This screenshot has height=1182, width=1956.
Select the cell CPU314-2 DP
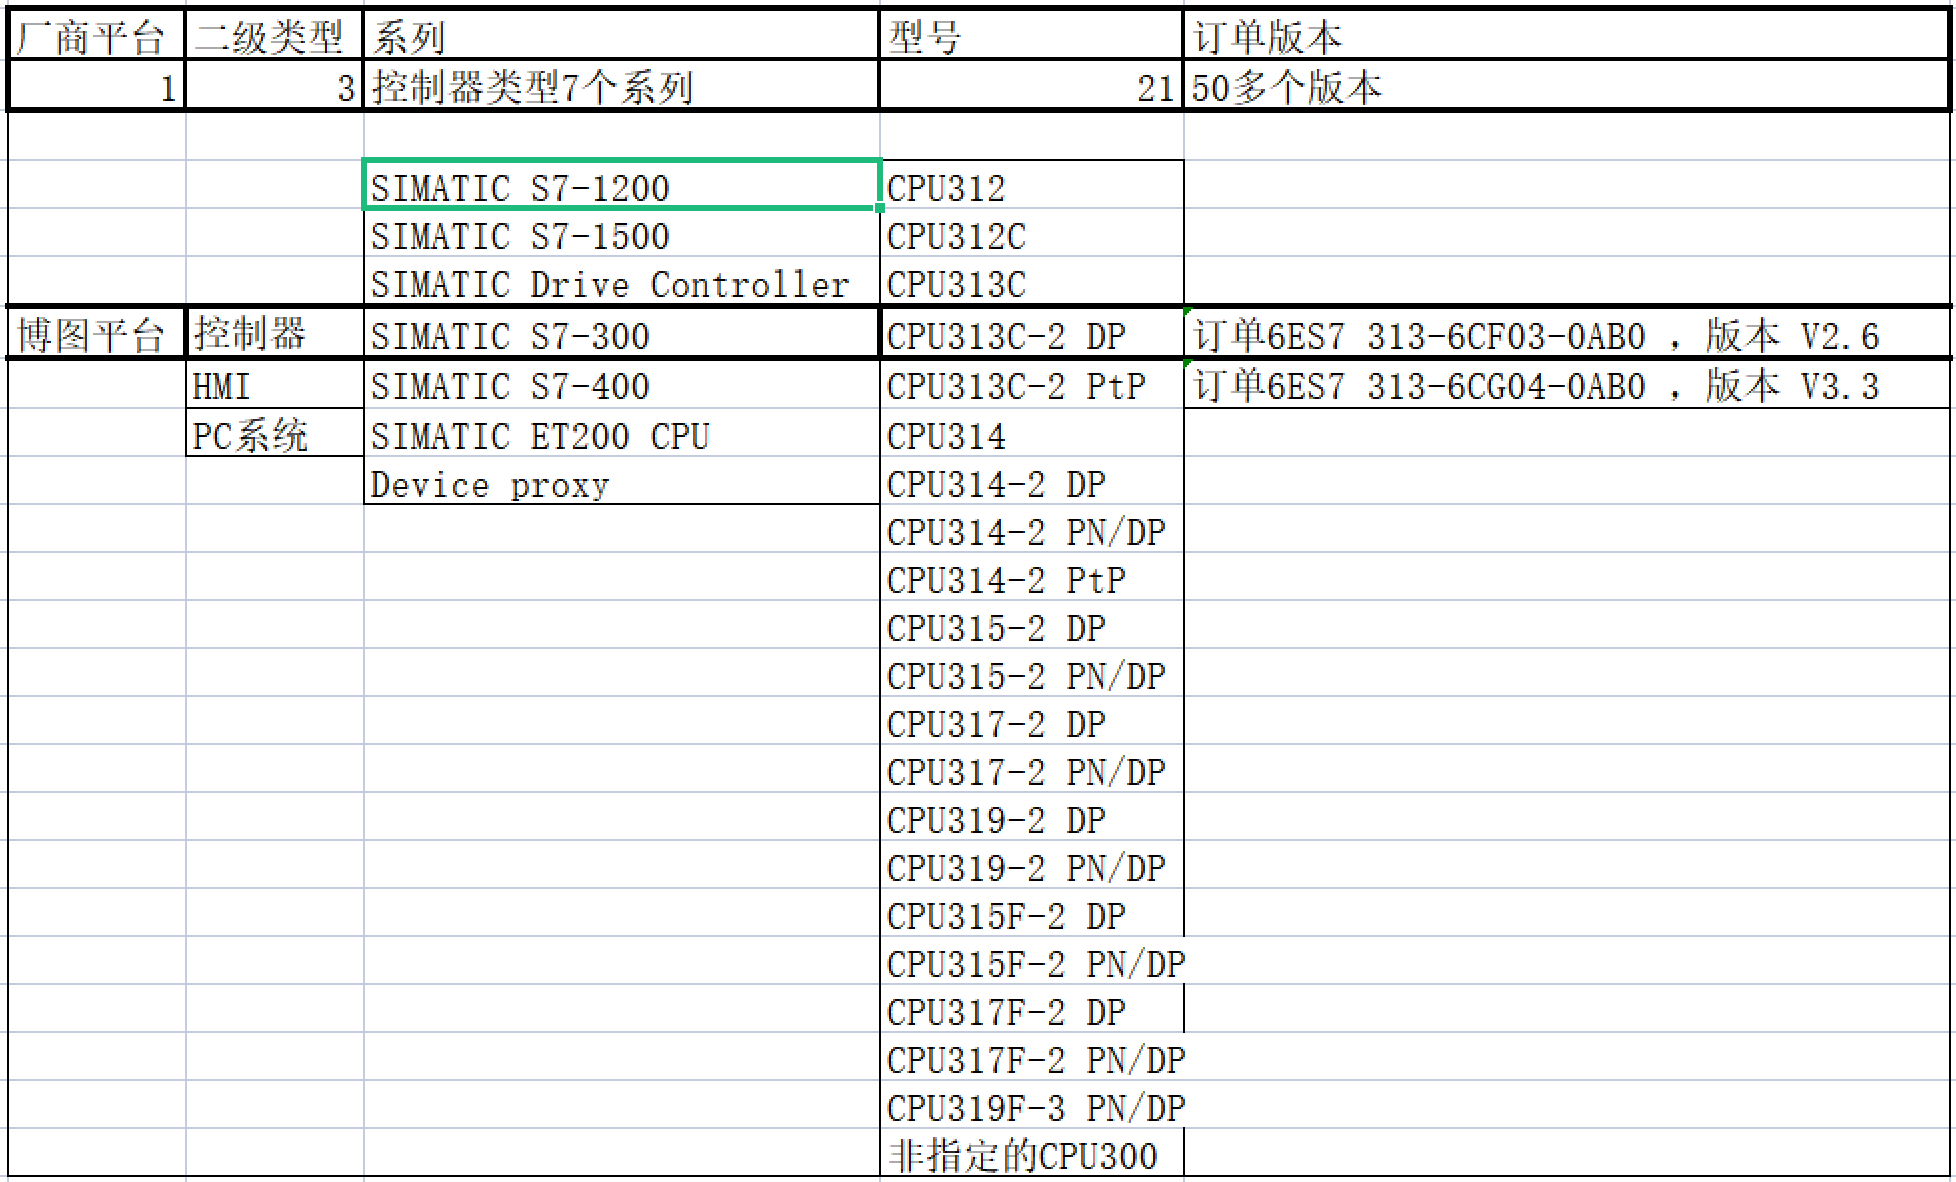point(1031,481)
